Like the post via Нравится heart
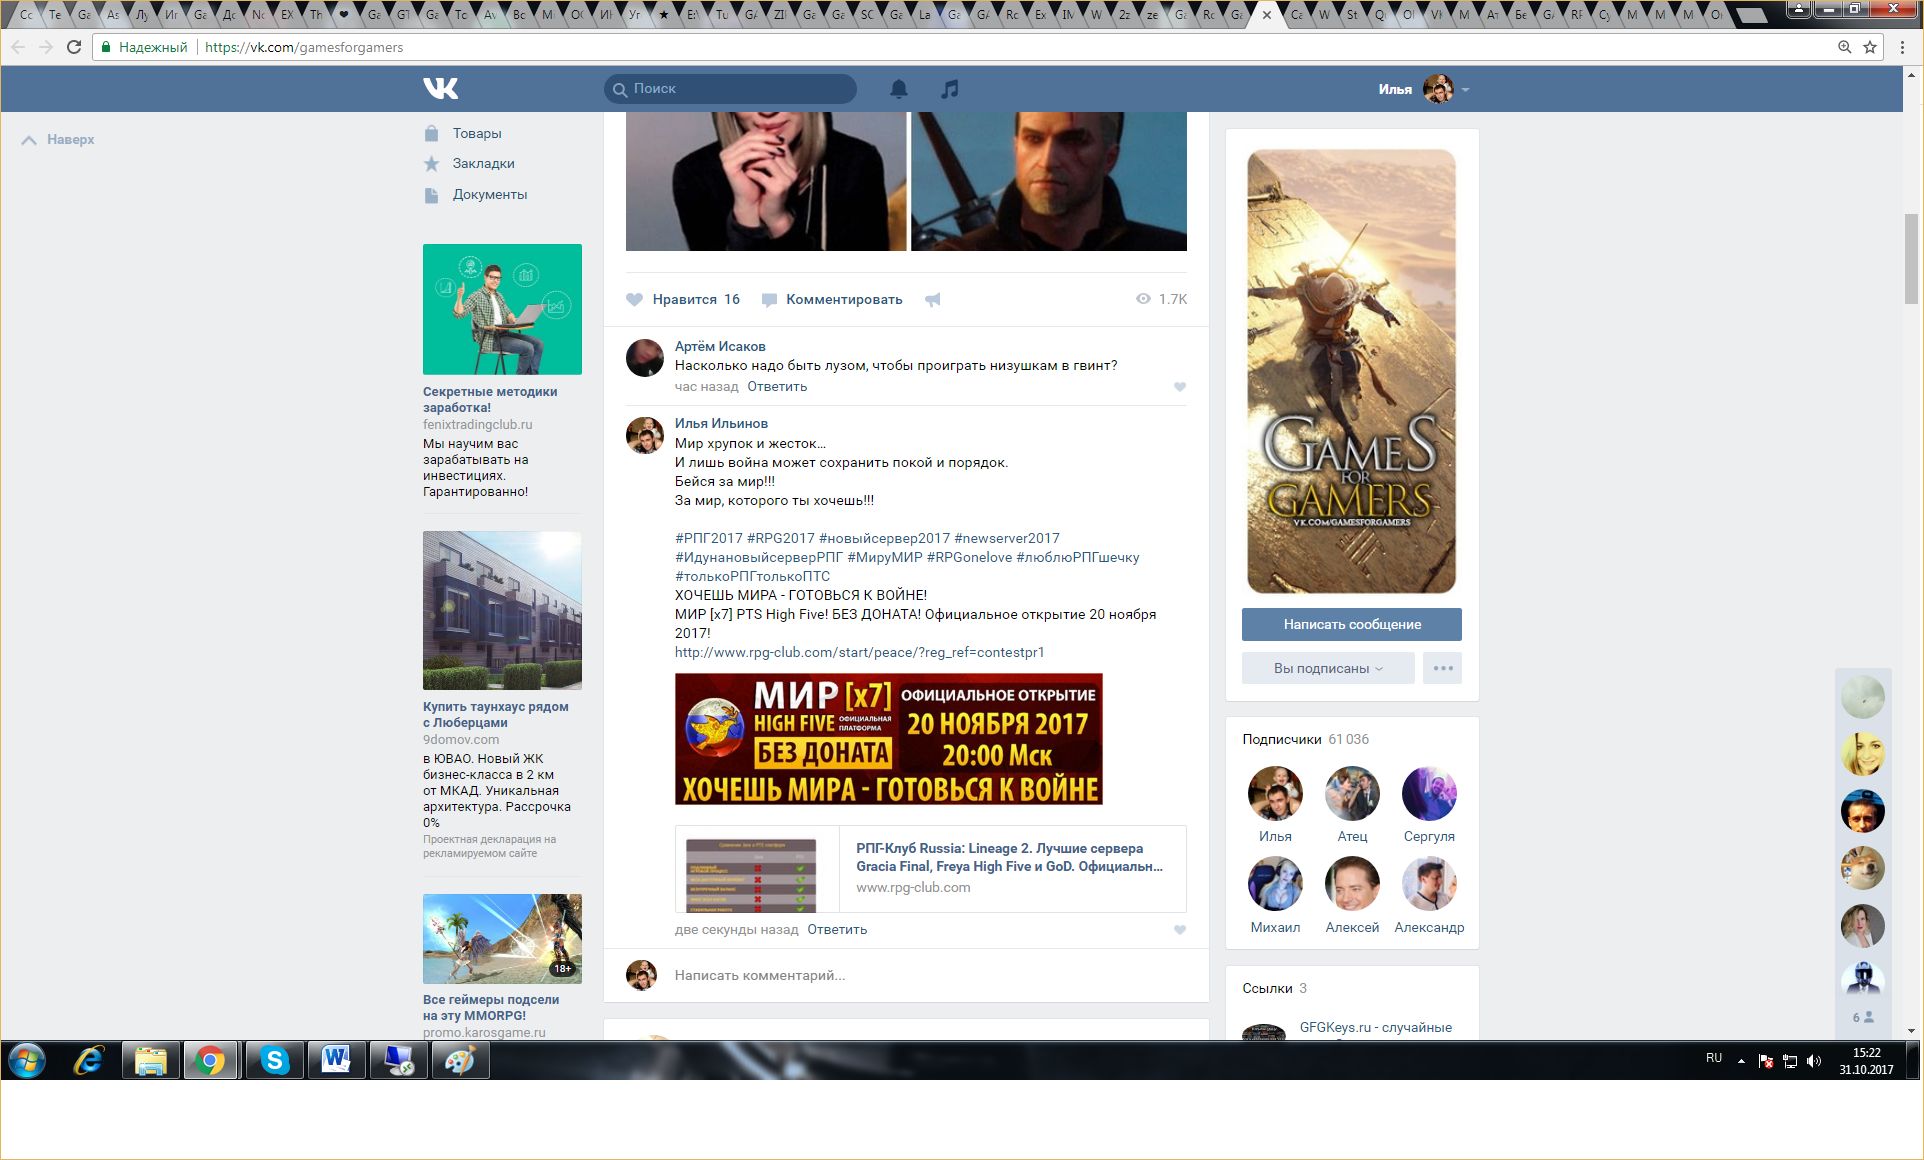 coord(634,299)
